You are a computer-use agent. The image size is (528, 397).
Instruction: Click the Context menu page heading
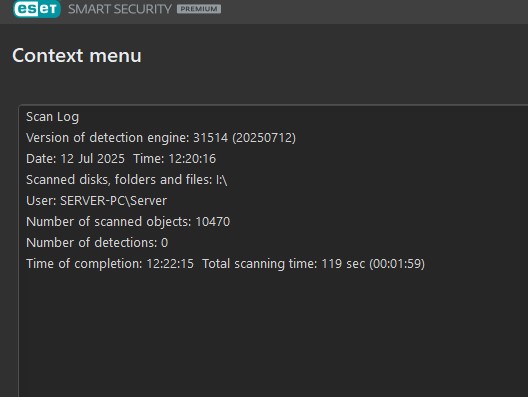click(x=77, y=56)
